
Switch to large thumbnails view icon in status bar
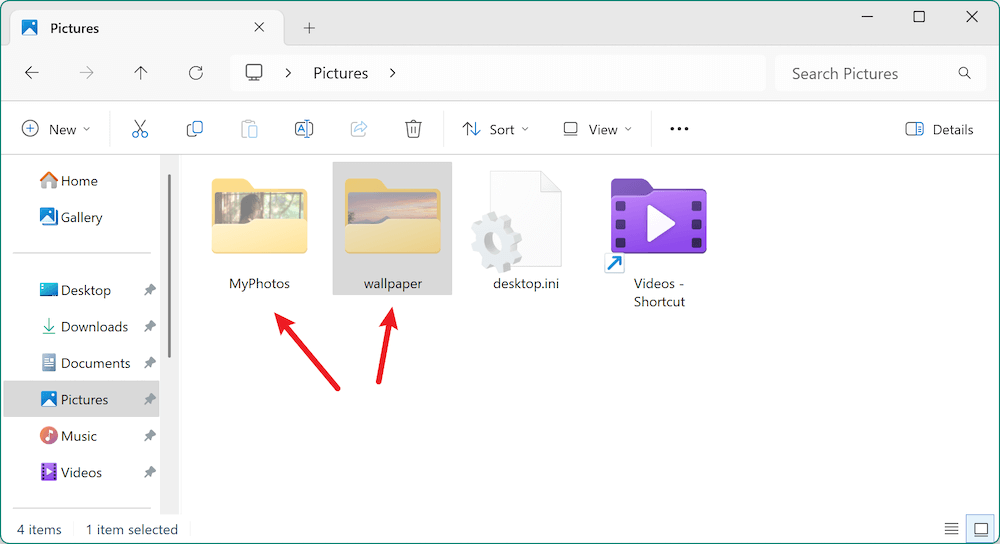(981, 529)
